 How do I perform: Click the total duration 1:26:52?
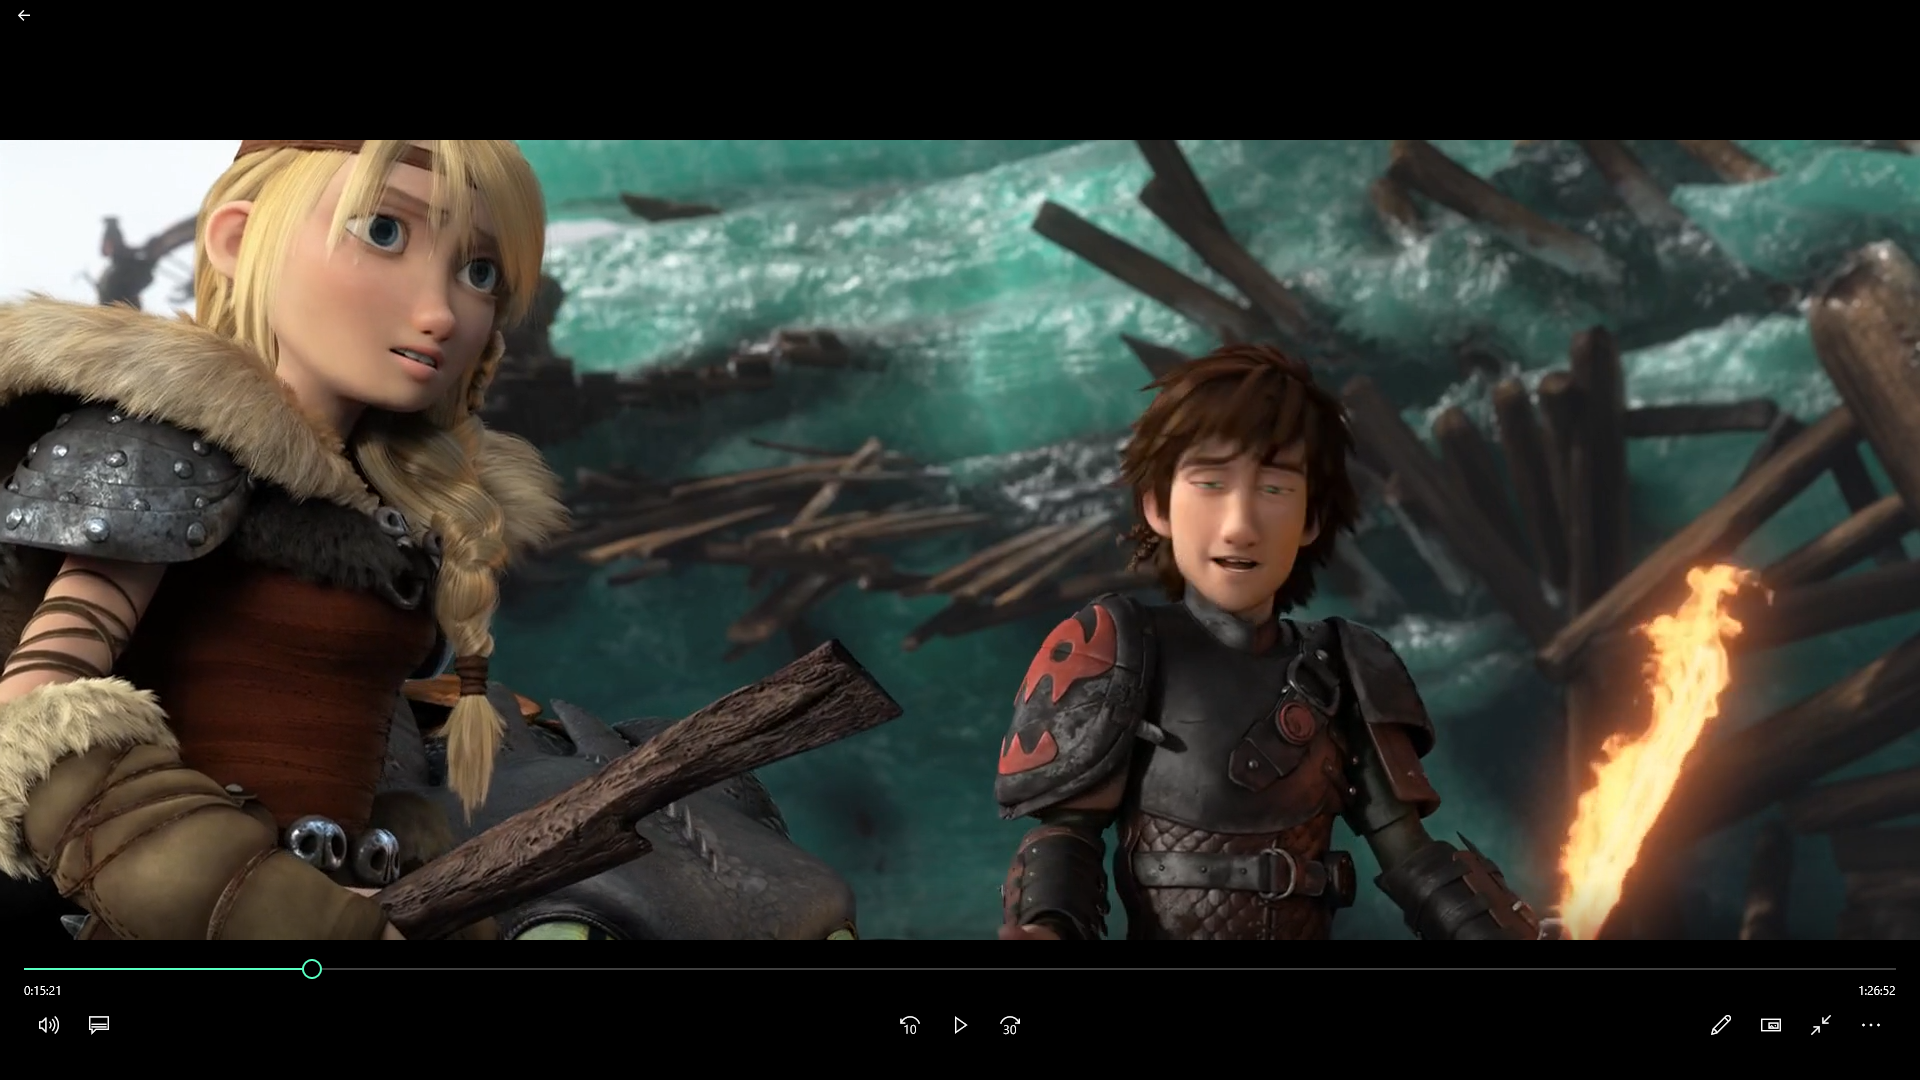(x=1877, y=991)
